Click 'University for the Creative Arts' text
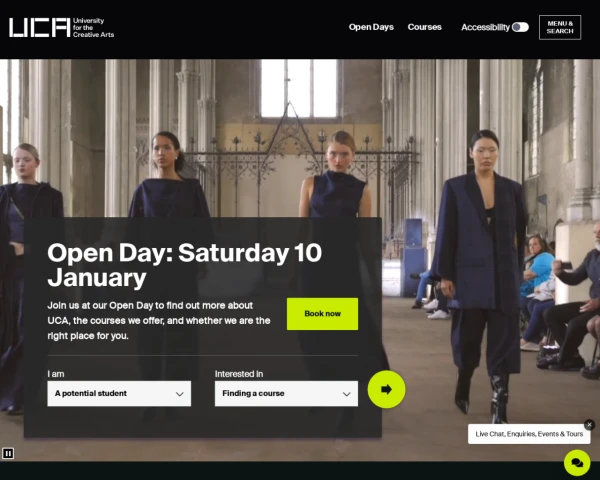The width and height of the screenshot is (600, 480). (93, 28)
